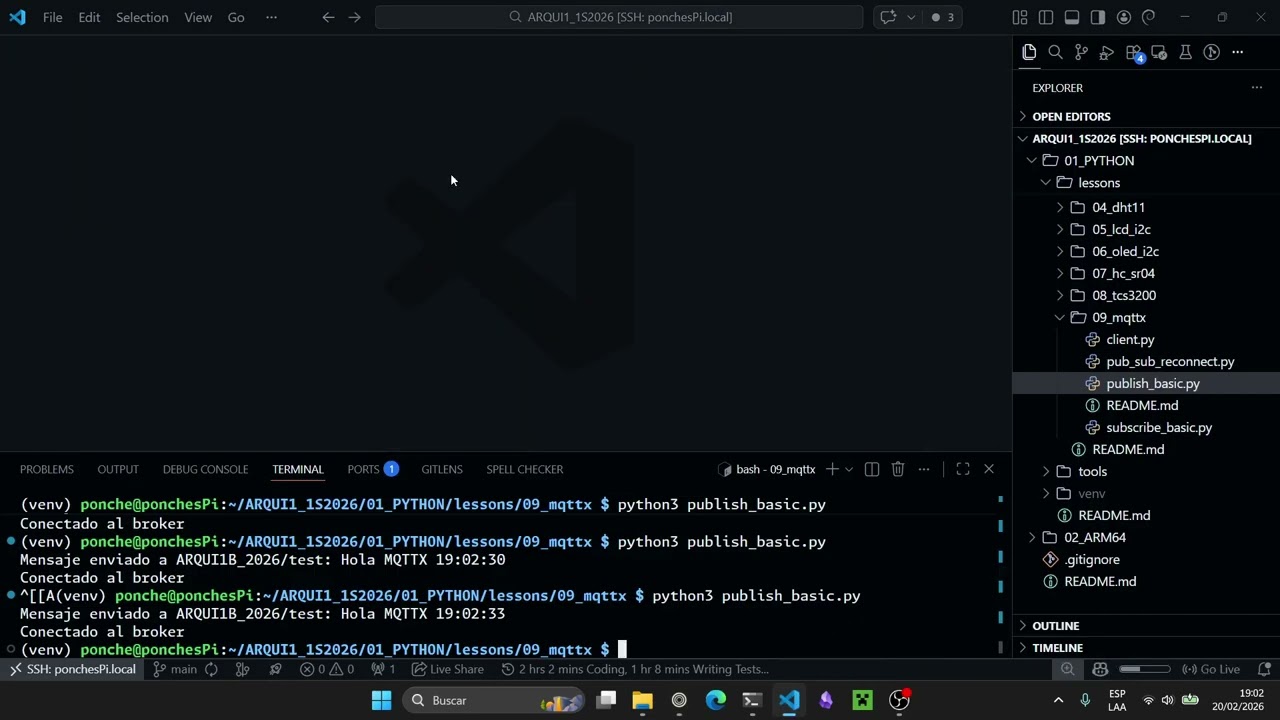Split the terminal
Screen dimensions: 1280x720
[x=872, y=469]
